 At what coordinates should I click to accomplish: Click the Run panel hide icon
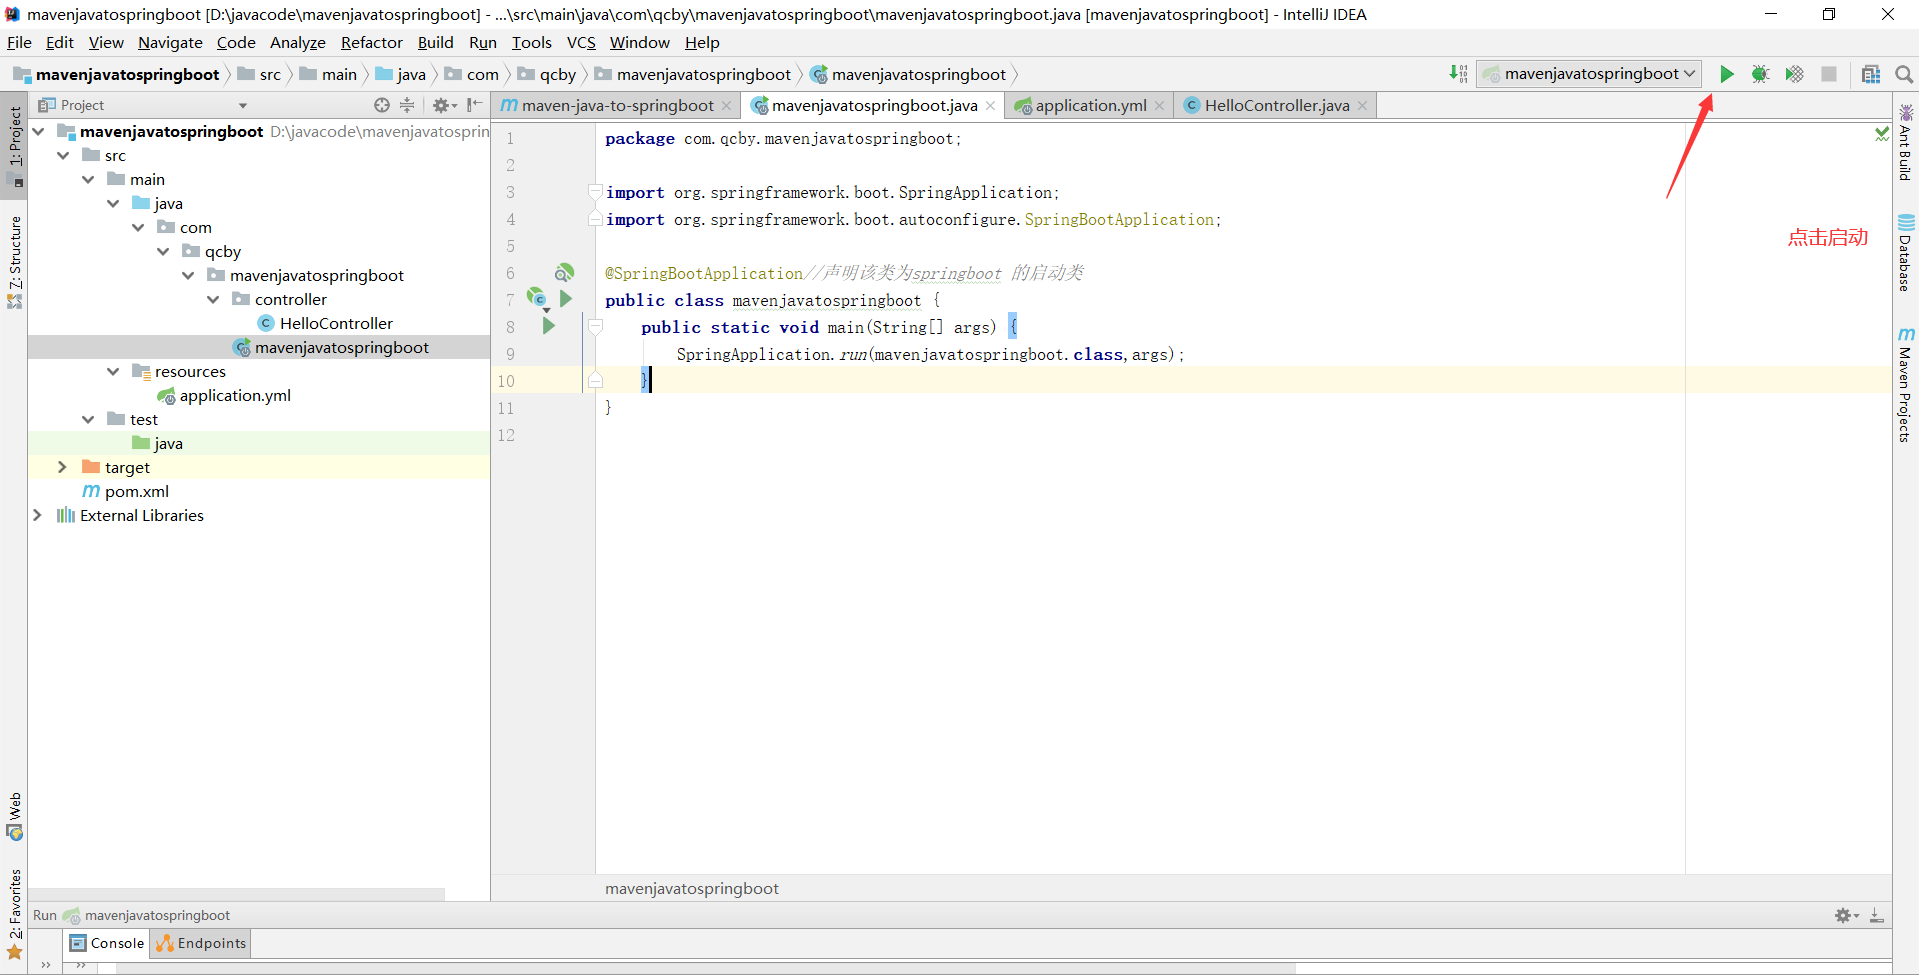pos(1877,915)
